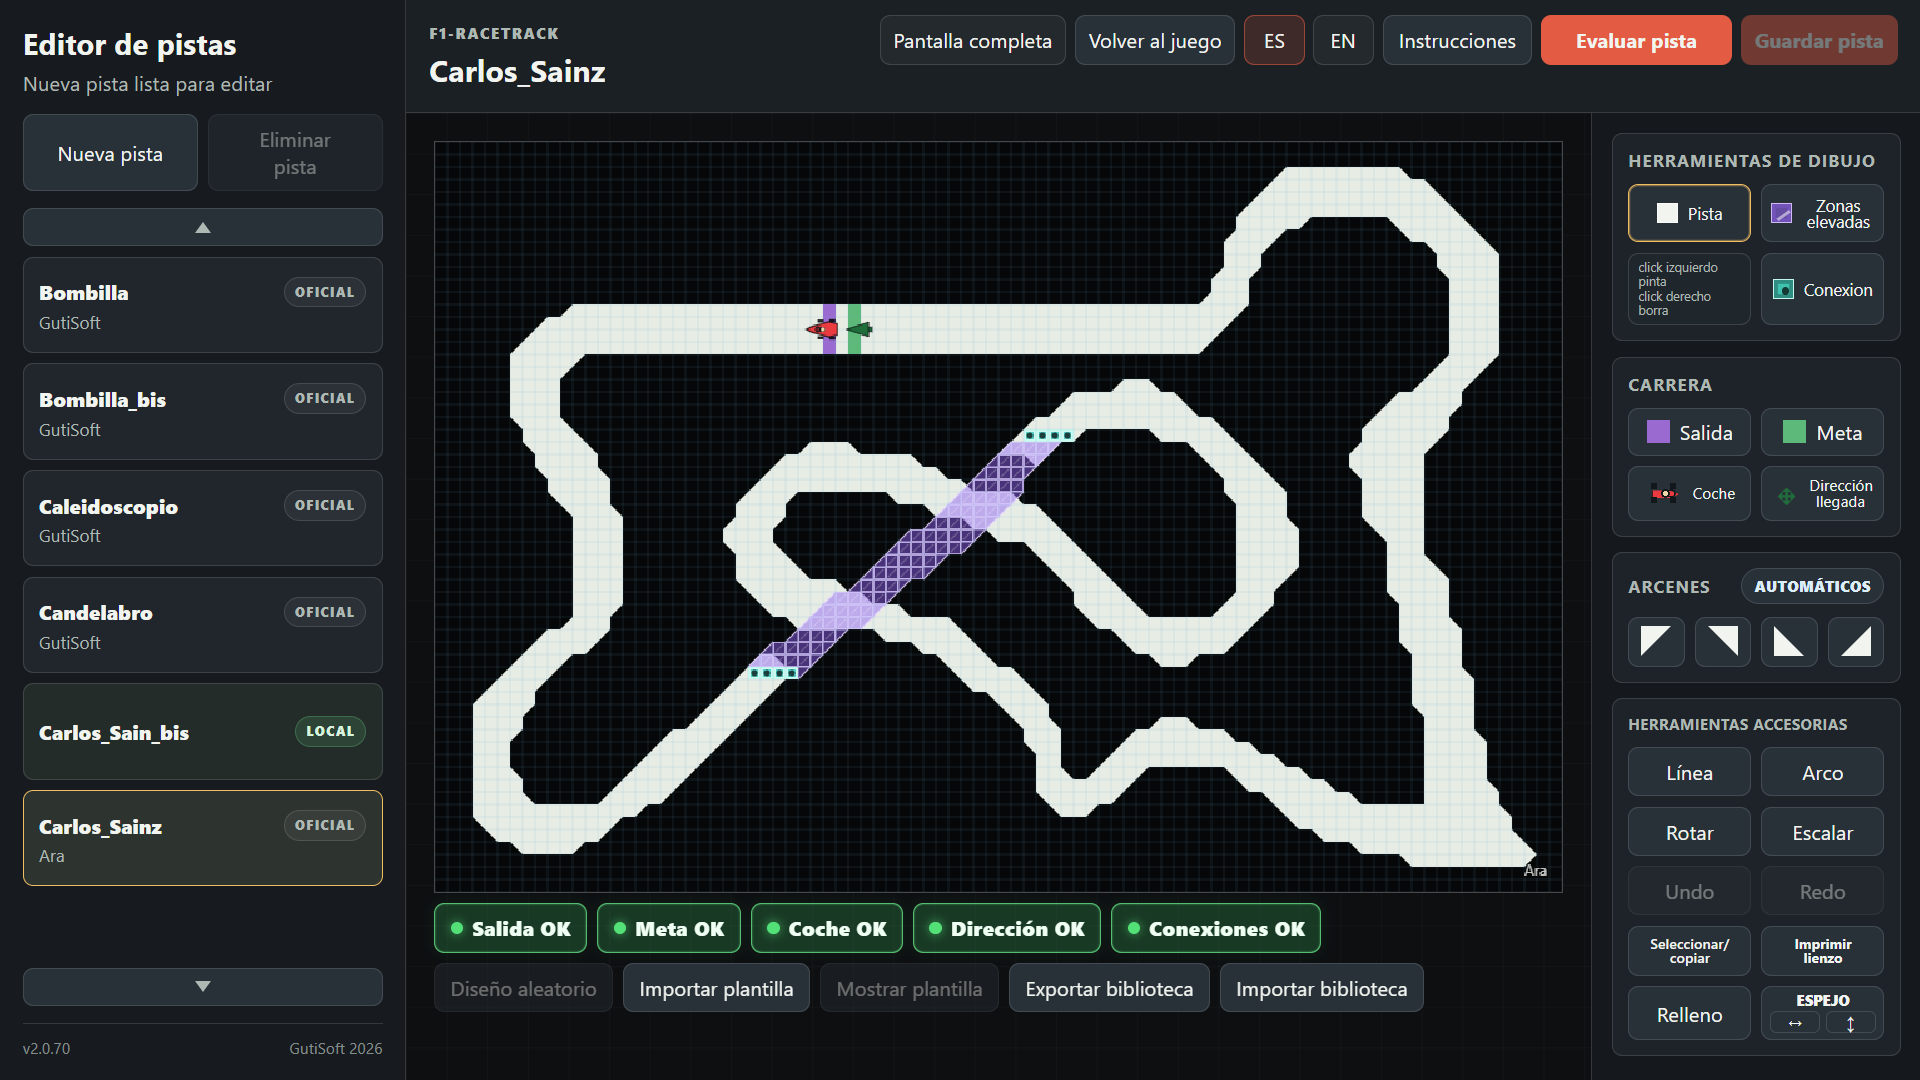1920x1080 pixels.
Task: Click the Carlos_Sainz title in header
Action: pyautogui.click(x=517, y=72)
